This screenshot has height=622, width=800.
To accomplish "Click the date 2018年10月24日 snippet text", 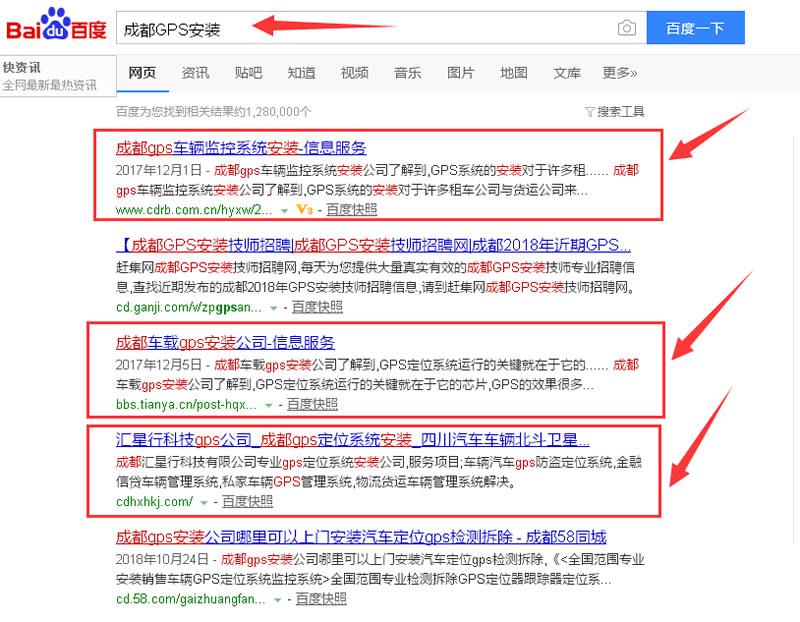I will click(162, 559).
